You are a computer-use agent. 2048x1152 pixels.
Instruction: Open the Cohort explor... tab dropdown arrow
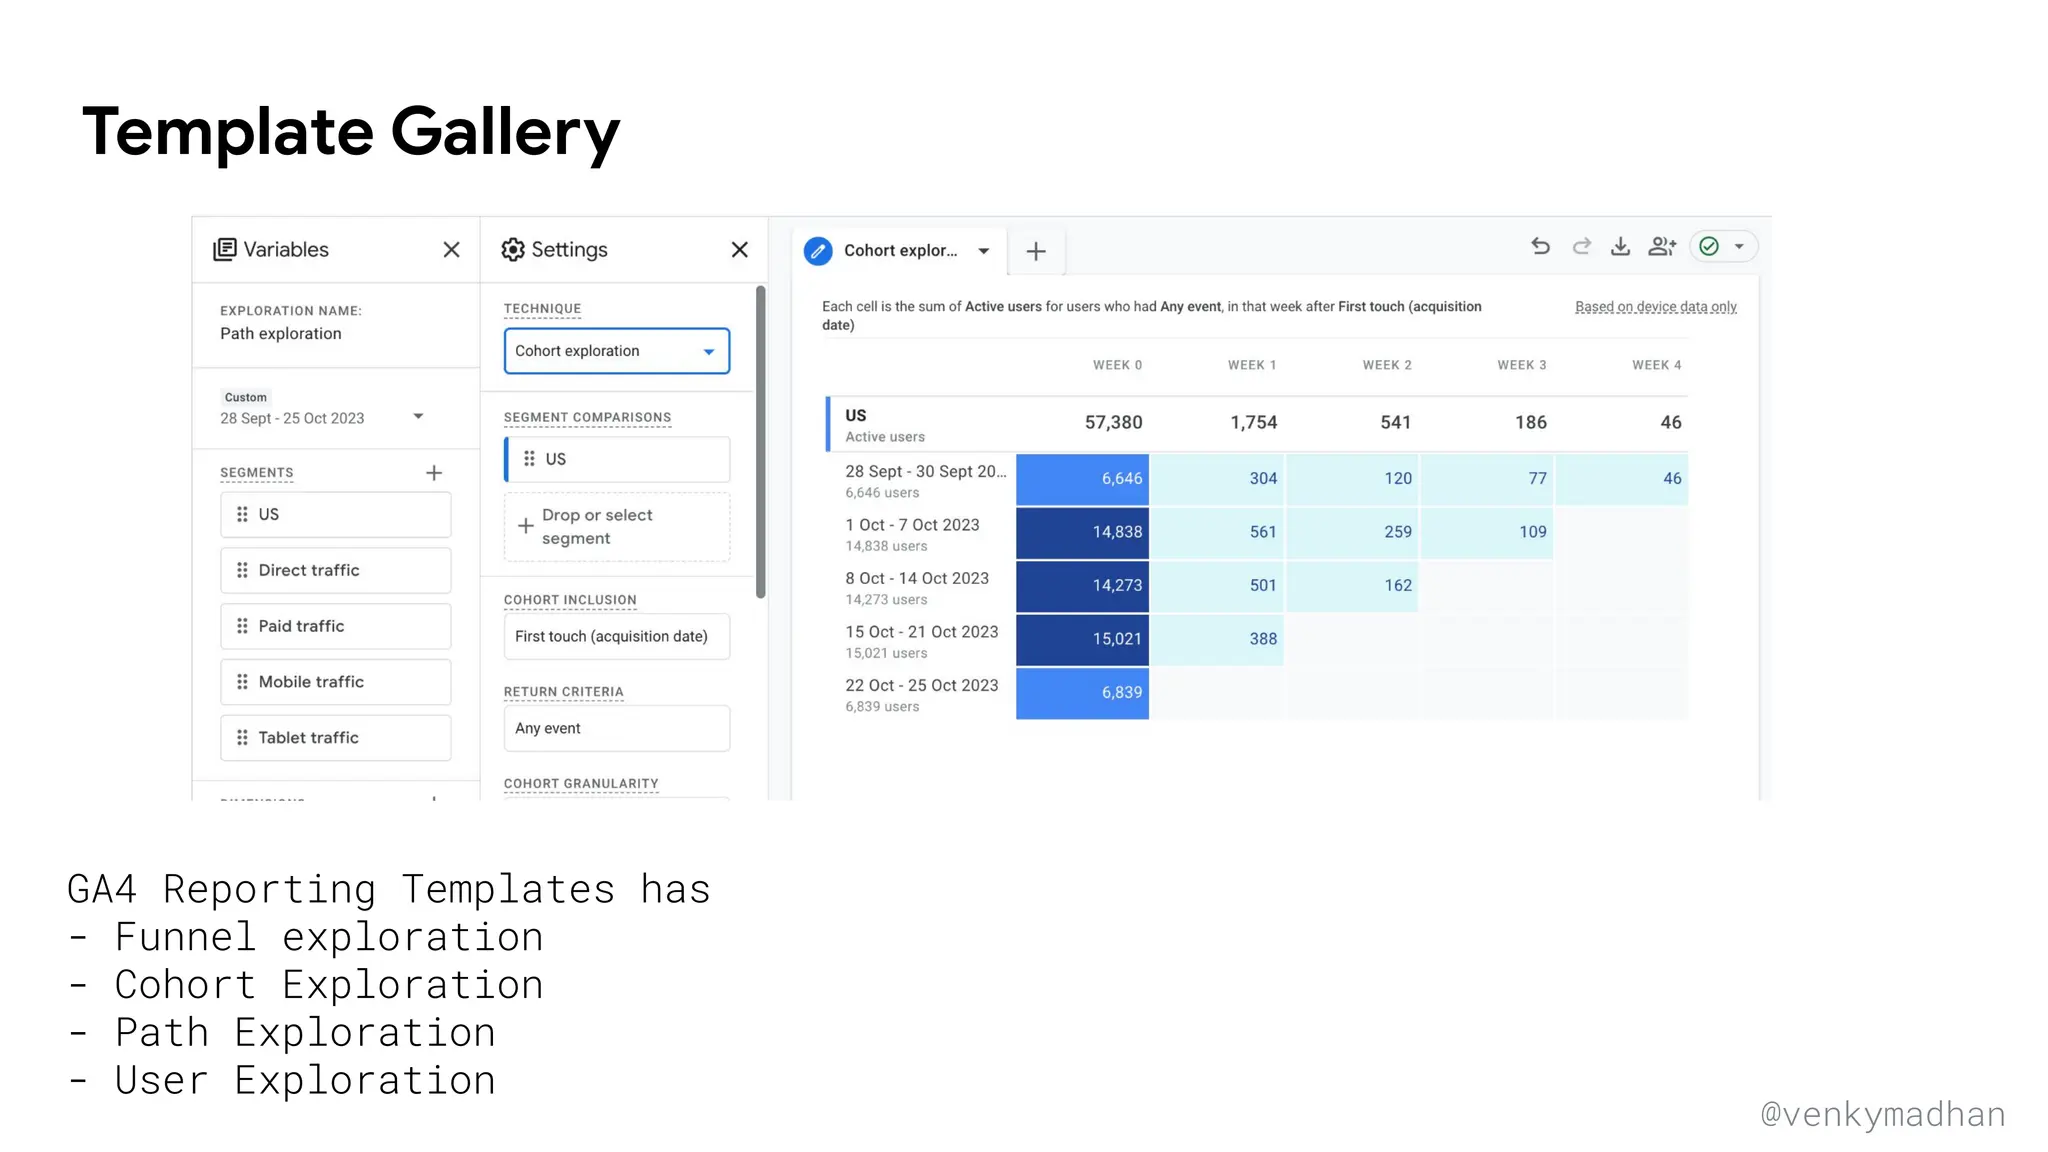(984, 251)
